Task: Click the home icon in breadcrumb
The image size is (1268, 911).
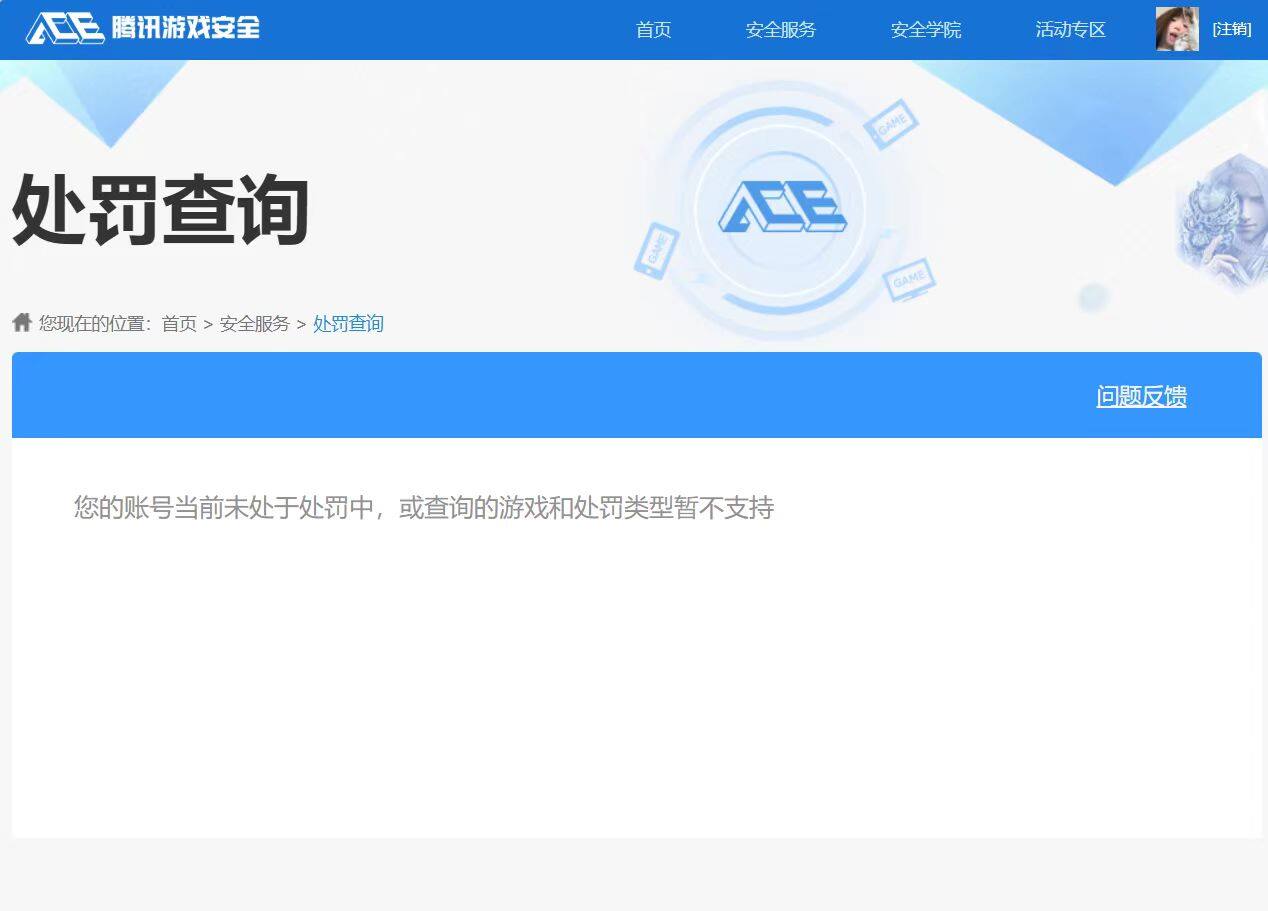Action: click(22, 322)
